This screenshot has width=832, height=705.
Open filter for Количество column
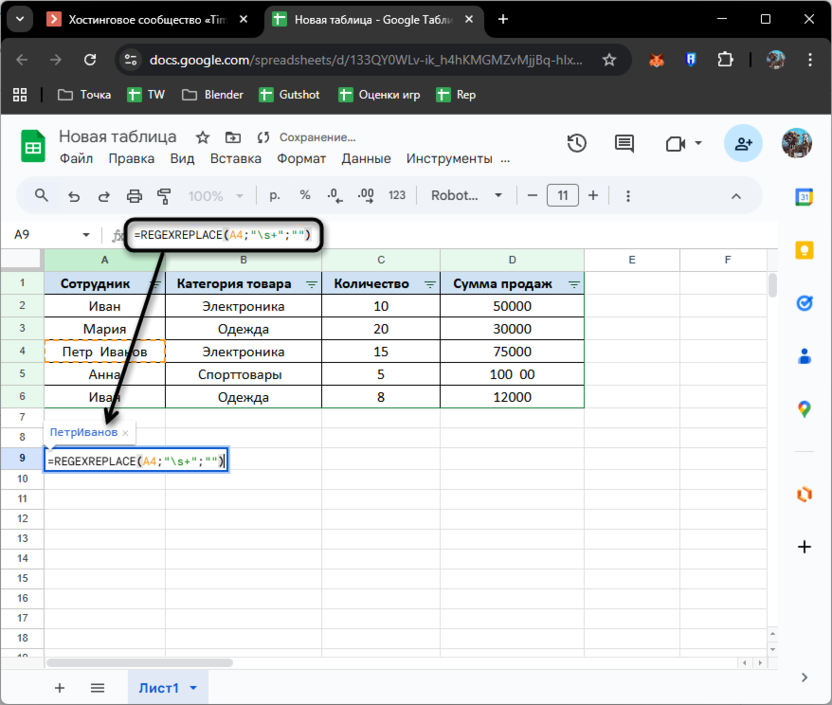[430, 285]
